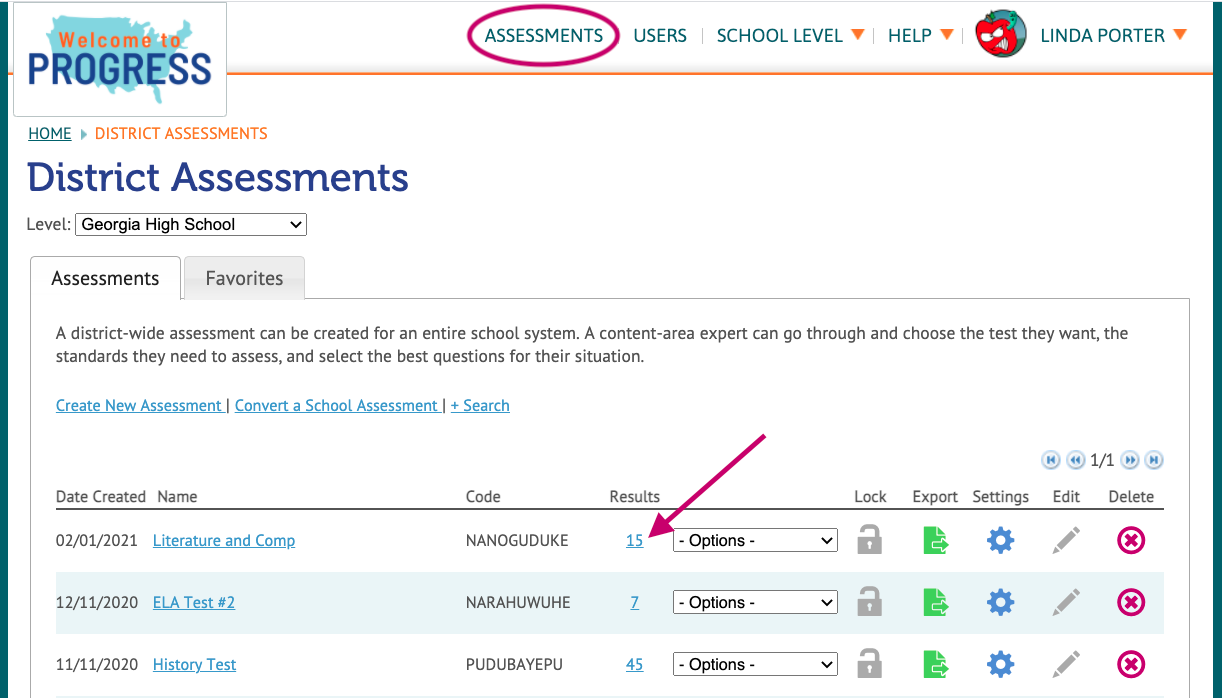Open Options dropdown for History Test
Screen dimensions: 1222x698
pos(755,664)
